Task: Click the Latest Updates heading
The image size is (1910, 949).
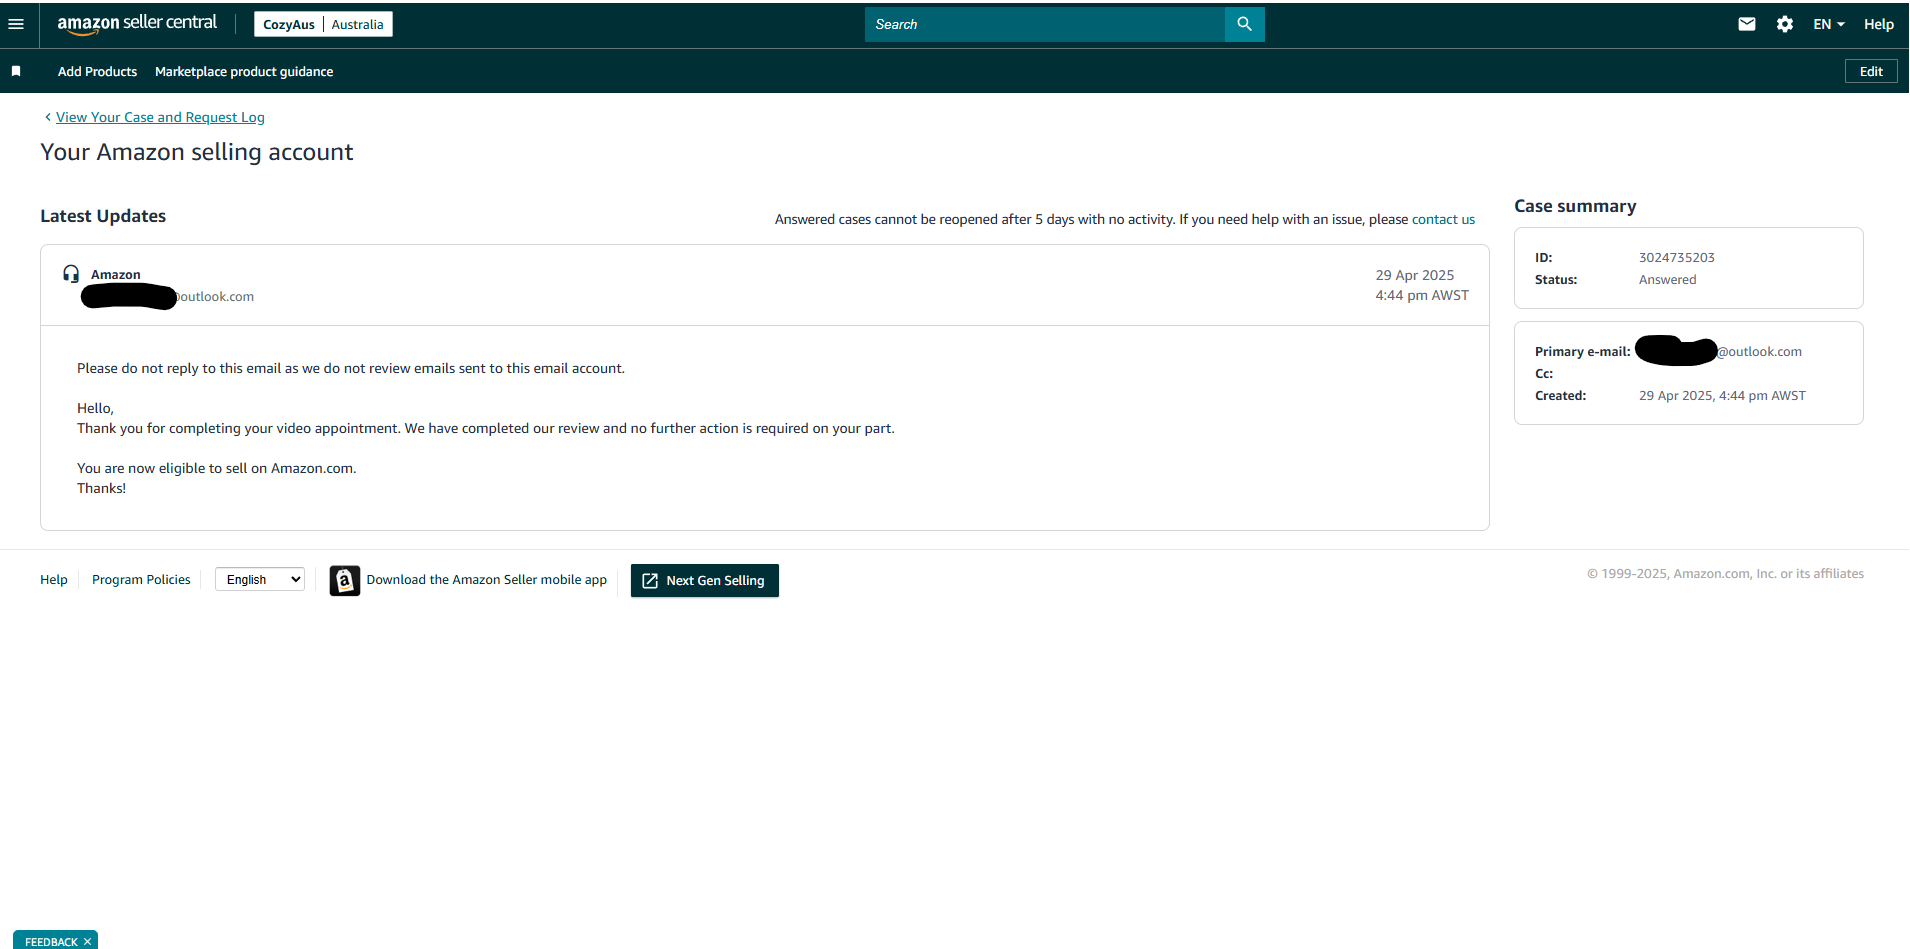Action: (x=103, y=216)
